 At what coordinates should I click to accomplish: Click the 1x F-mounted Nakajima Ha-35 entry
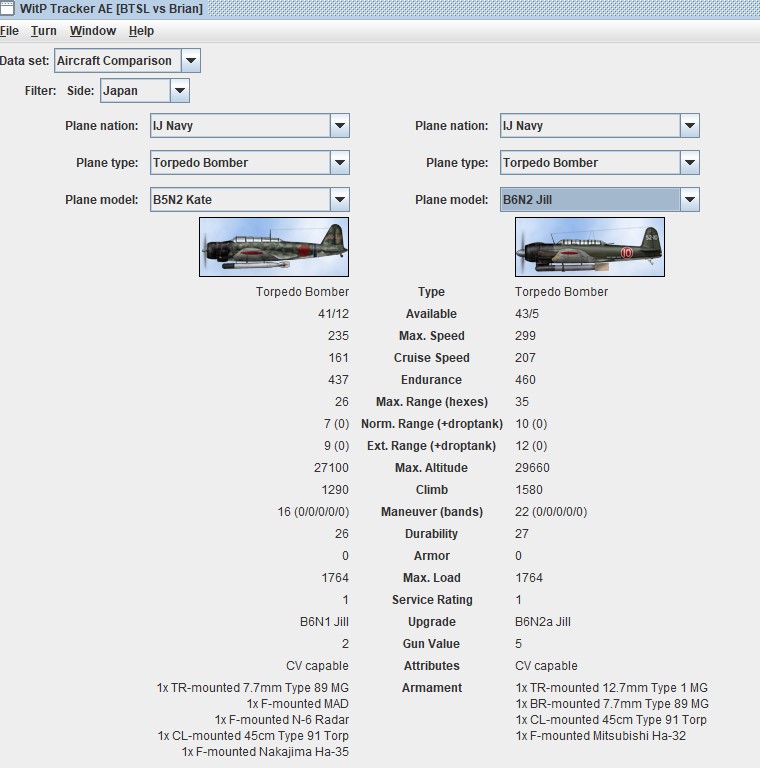265,752
